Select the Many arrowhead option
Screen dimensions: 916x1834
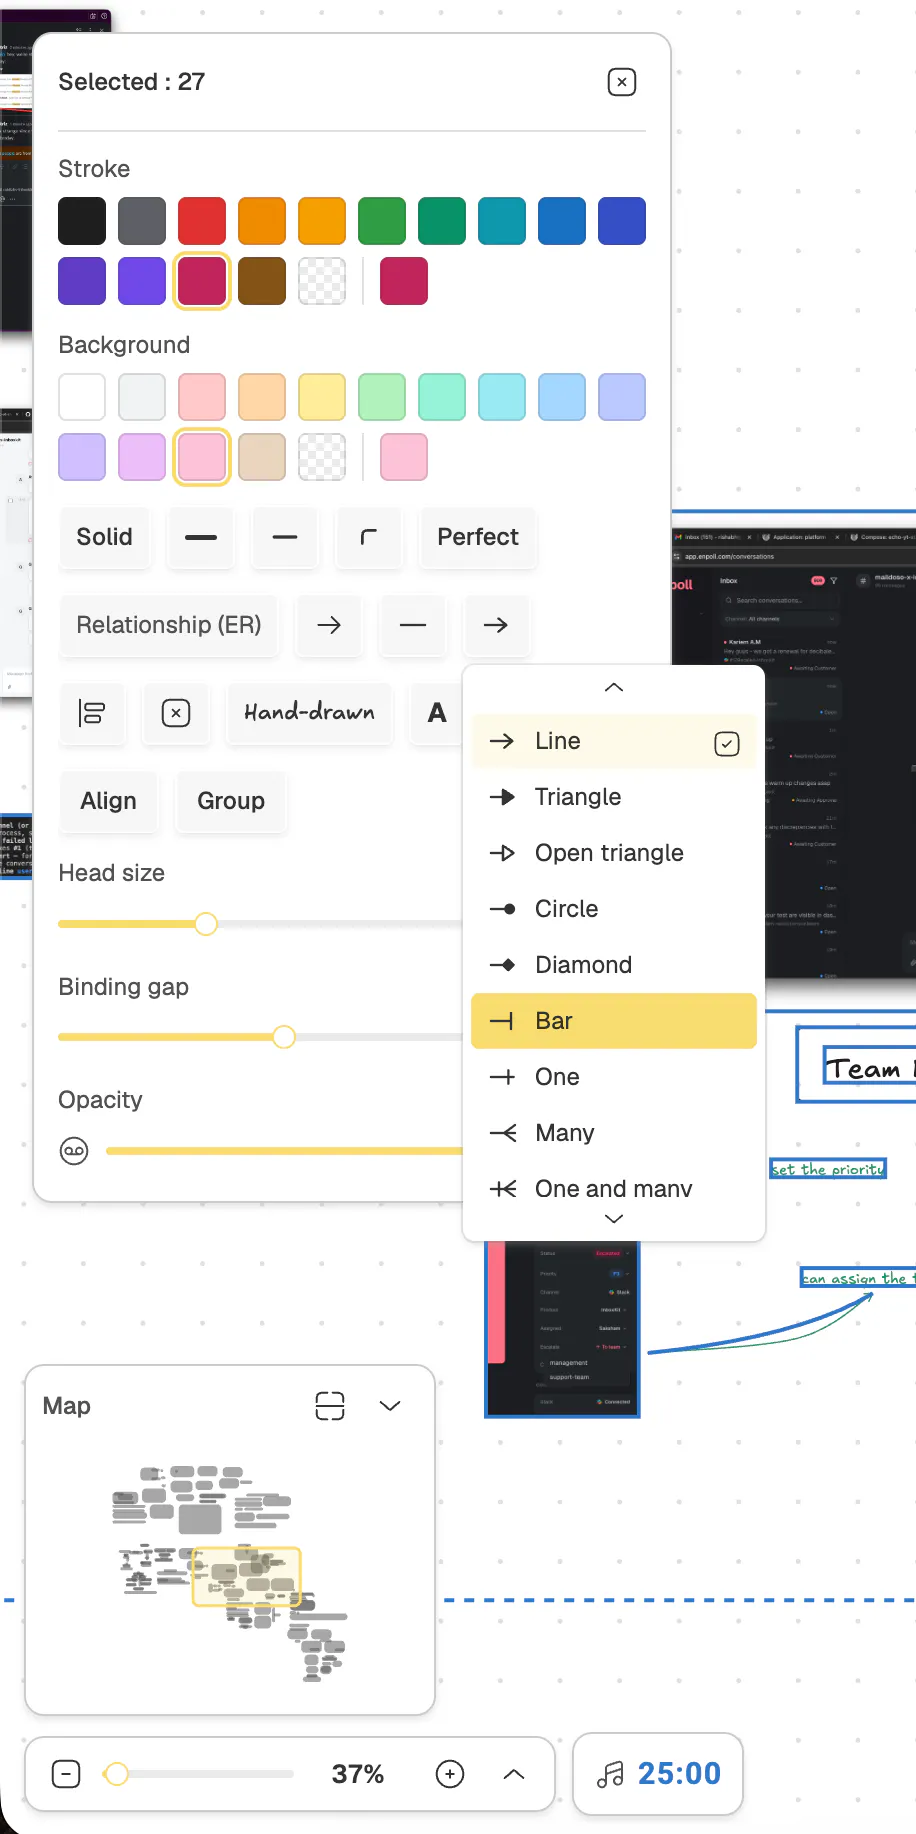pos(614,1133)
